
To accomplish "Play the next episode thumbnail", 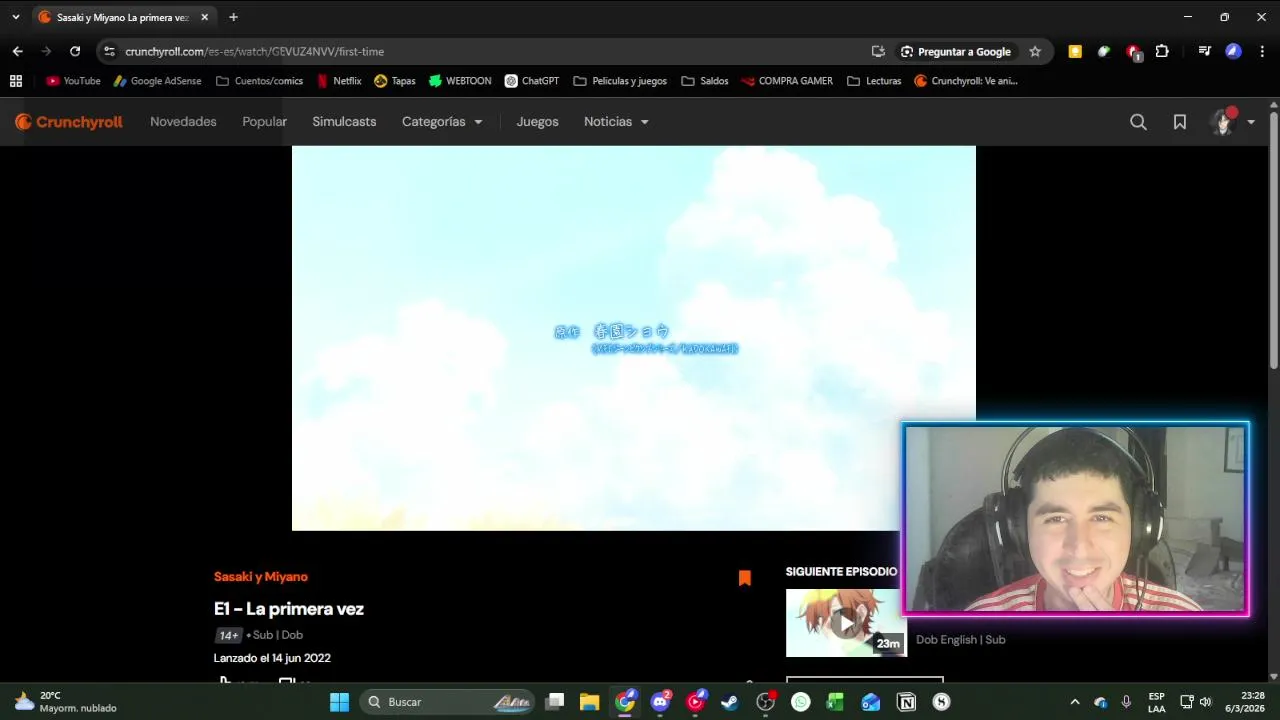I will (846, 622).
